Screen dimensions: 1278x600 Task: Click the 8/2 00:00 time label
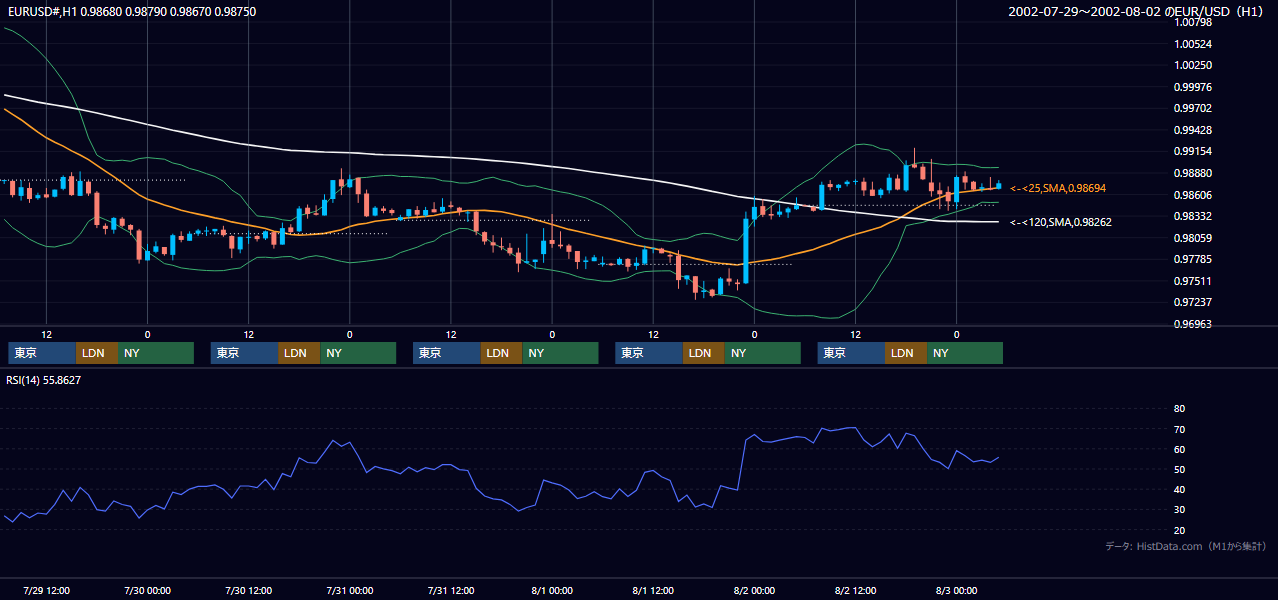pyautogui.click(x=754, y=590)
